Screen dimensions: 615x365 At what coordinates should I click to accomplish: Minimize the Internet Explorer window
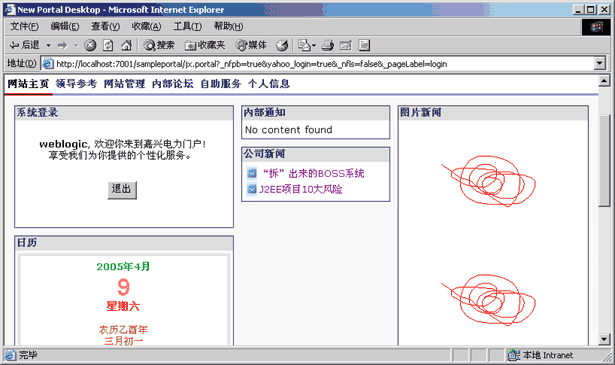point(578,9)
